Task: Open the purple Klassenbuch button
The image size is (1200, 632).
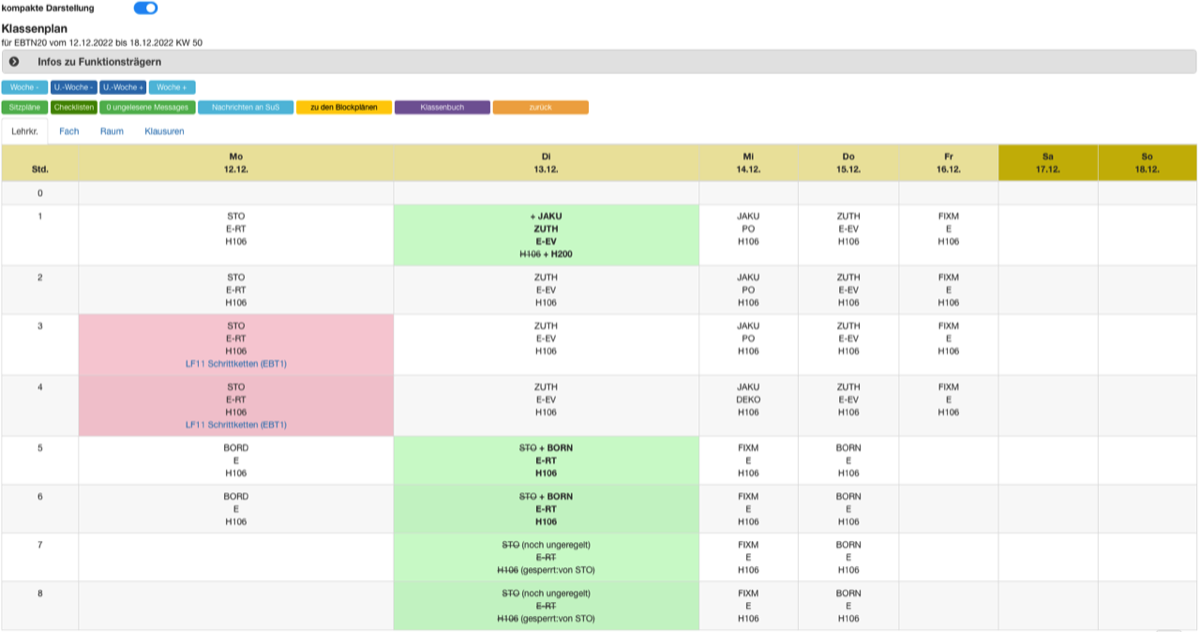Action: pyautogui.click(x=442, y=107)
